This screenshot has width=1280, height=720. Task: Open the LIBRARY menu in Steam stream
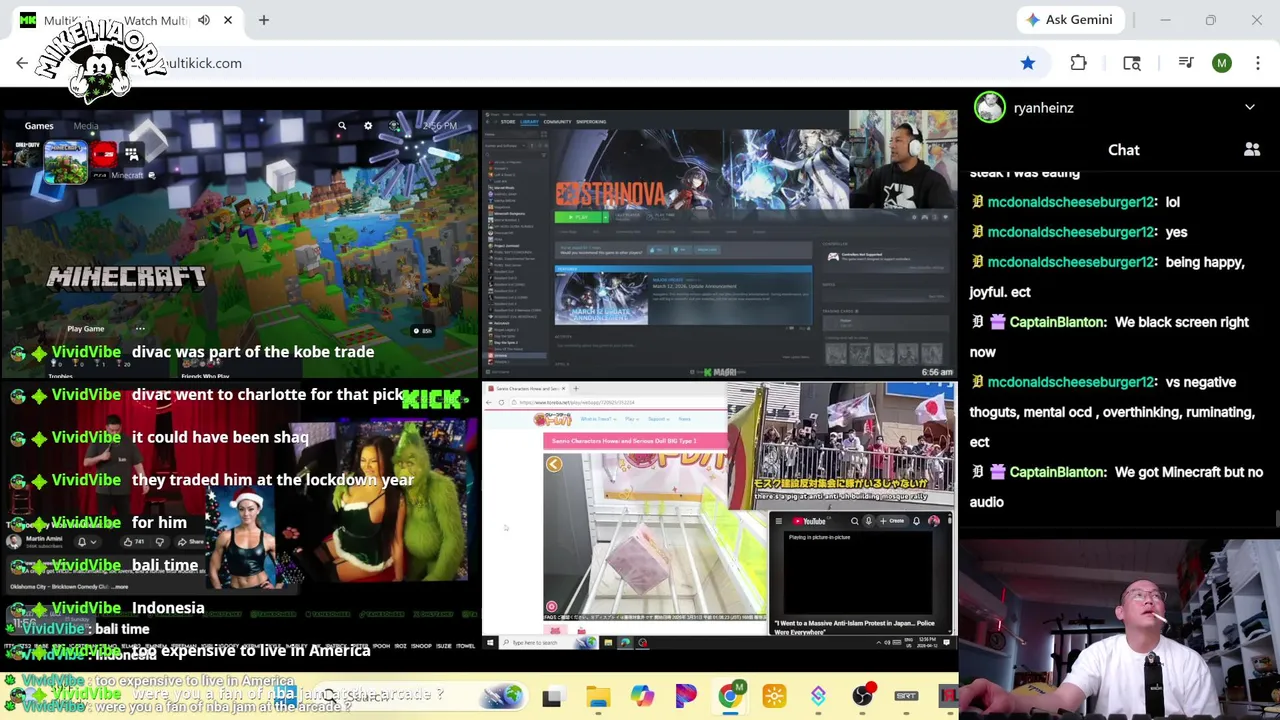point(529,122)
